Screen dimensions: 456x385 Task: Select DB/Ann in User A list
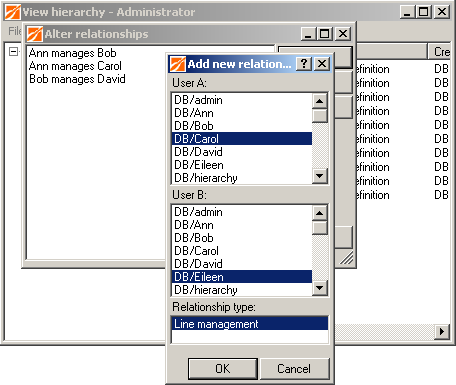pyautogui.click(x=242, y=113)
